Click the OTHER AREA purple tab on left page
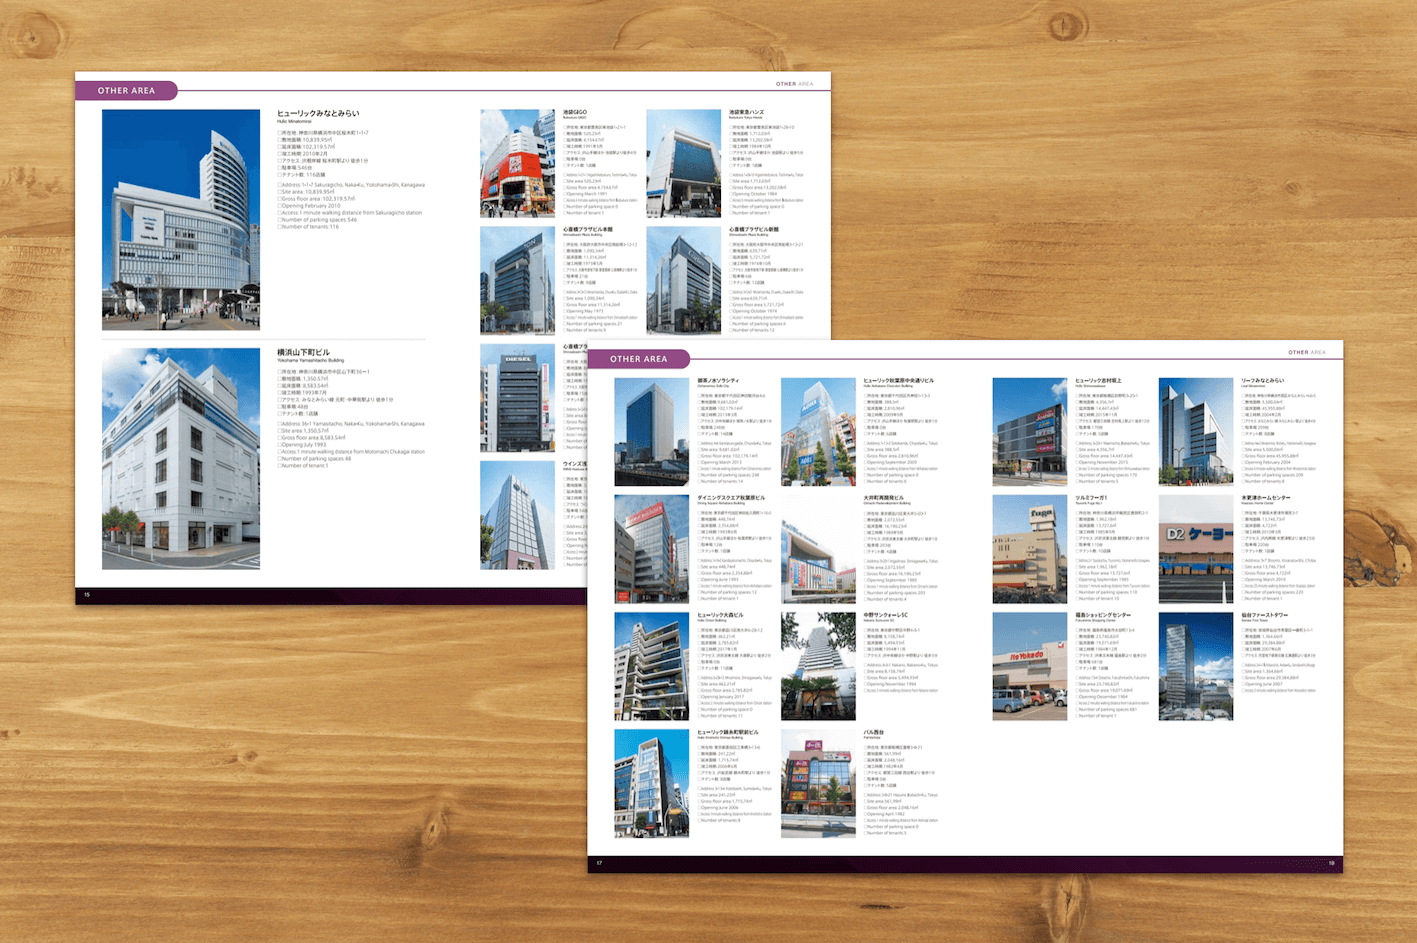1417x943 pixels. pyautogui.click(x=126, y=91)
